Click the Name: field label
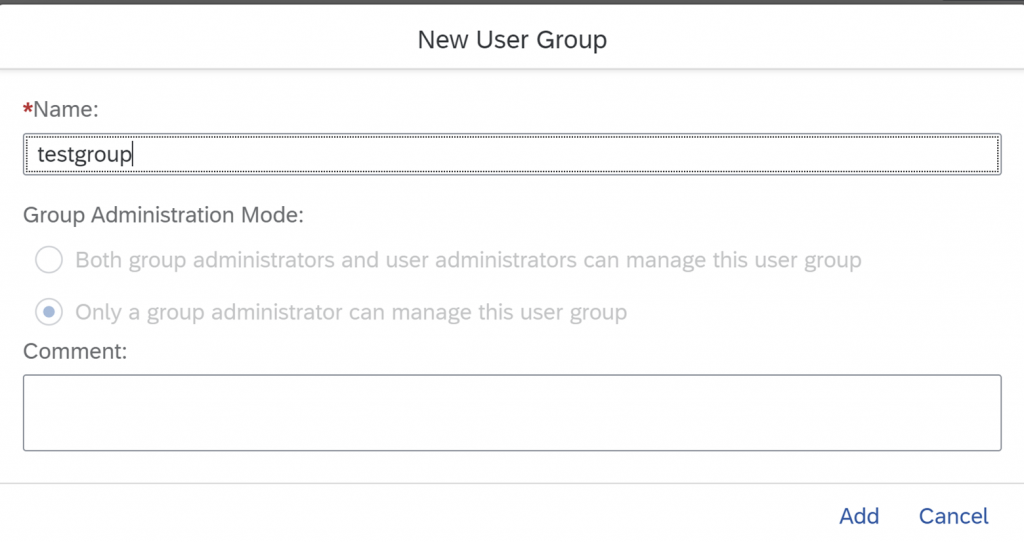 [65, 109]
